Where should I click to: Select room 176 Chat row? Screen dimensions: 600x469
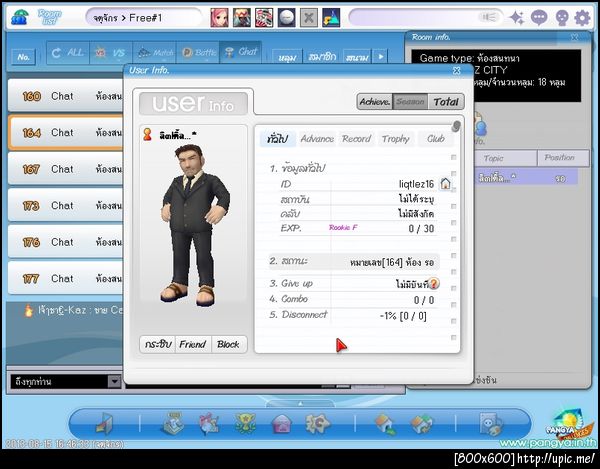coord(66,242)
